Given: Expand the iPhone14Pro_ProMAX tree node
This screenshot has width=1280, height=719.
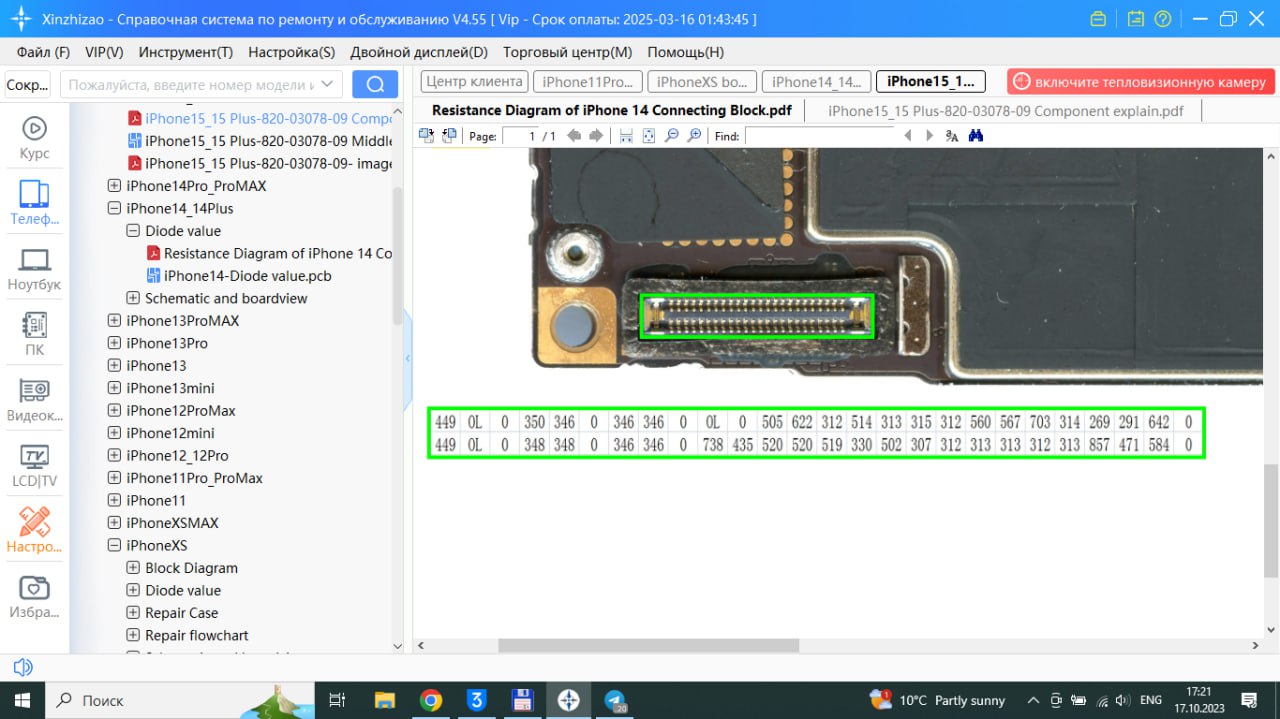Looking at the screenshot, I should pyautogui.click(x=113, y=186).
